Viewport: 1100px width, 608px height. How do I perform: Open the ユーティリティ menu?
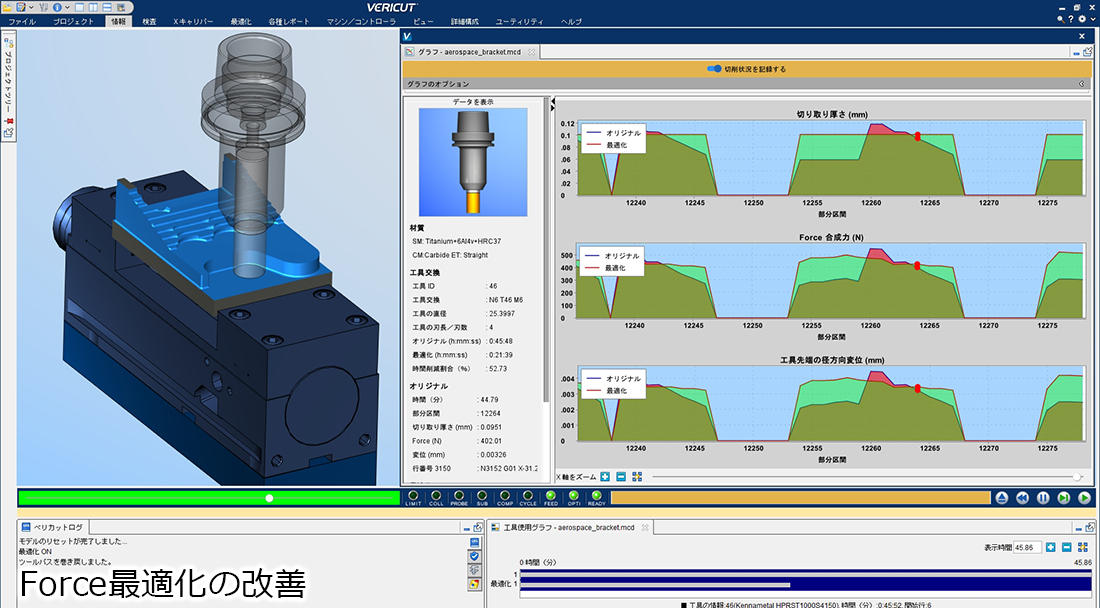(x=519, y=22)
